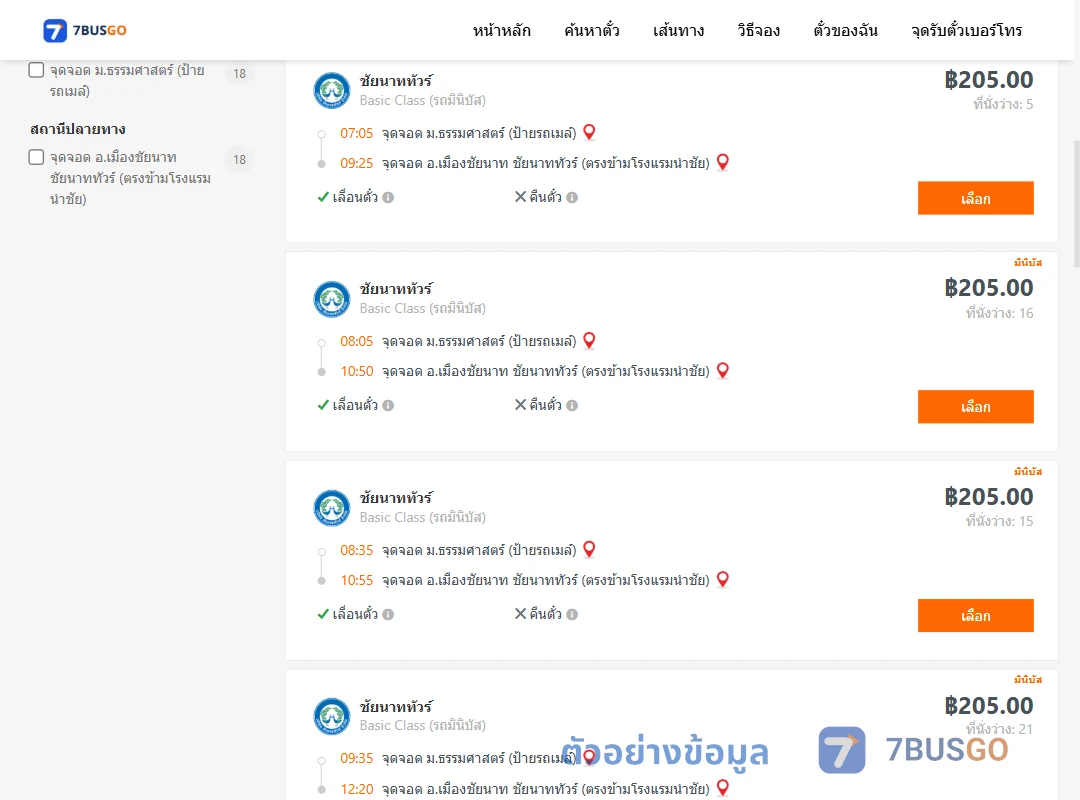Image resolution: width=1080 pixels, height=800 pixels.
Task: Click Basic Class (รถมินิบัส) on 08:05 trip
Action: click(422, 309)
